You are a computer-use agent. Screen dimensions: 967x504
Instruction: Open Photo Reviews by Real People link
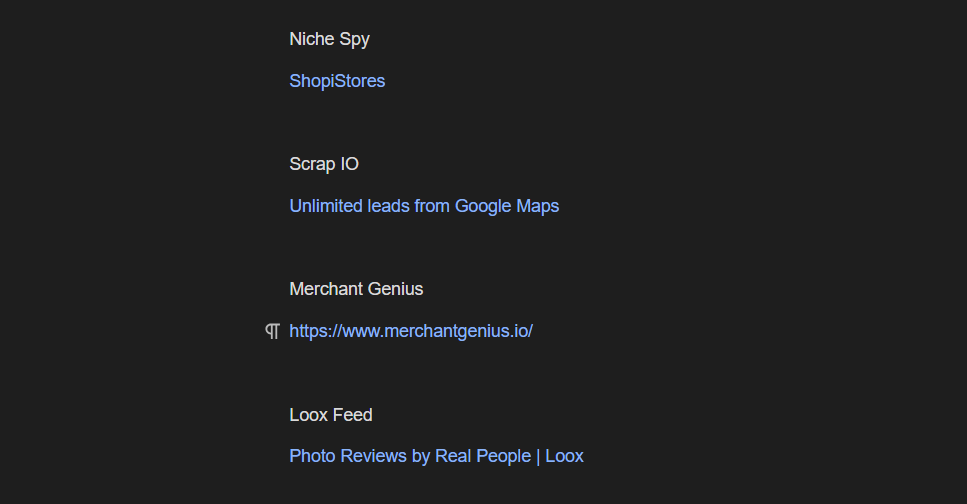pyautogui.click(x=409, y=456)
